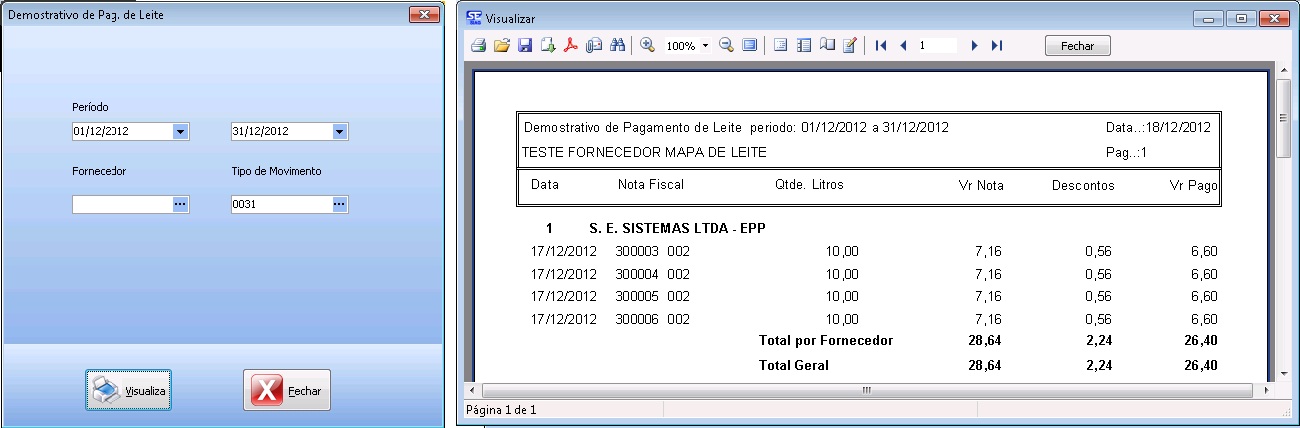1300x428 pixels.
Task: Click the Tipo de Movimento field 0031
Action: pos(280,204)
